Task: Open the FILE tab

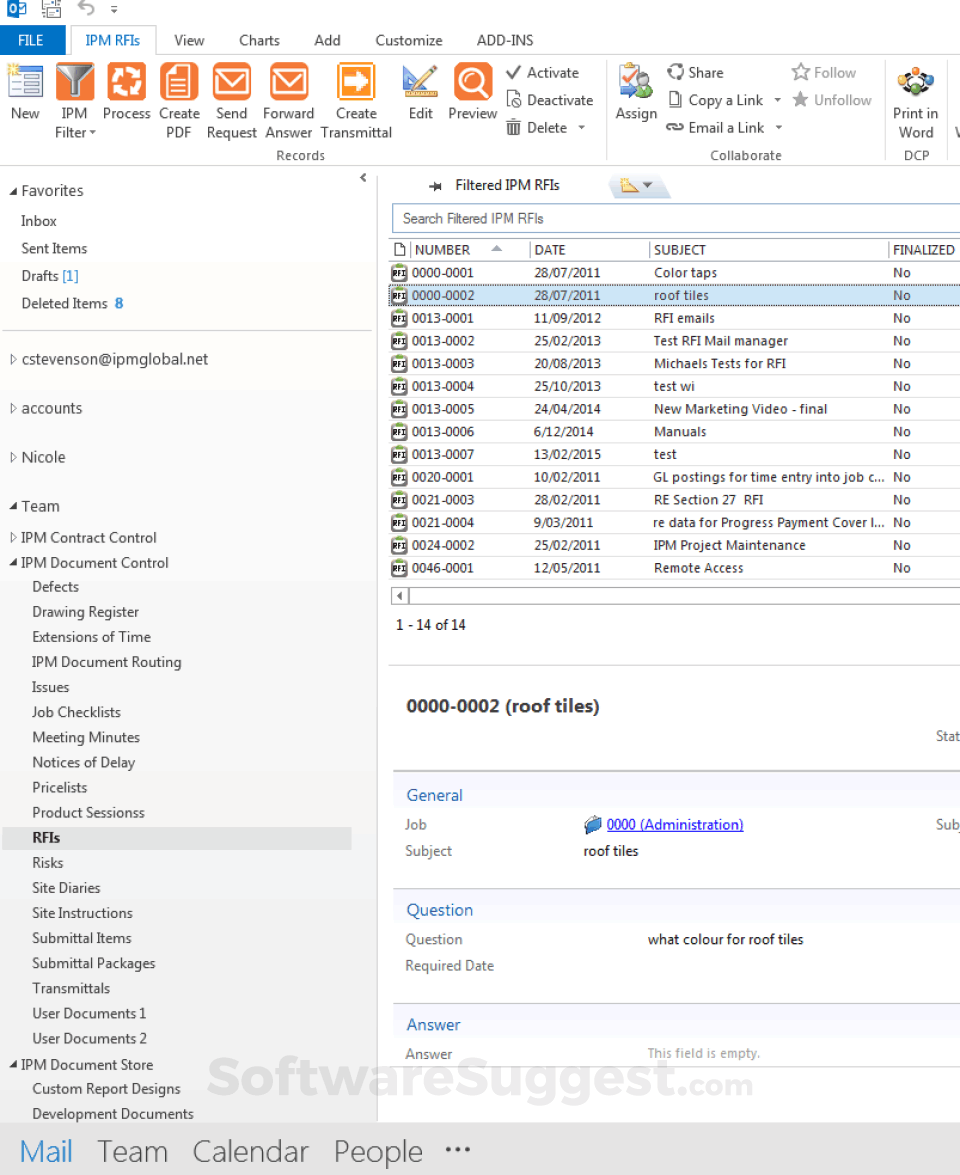Action: [31, 40]
